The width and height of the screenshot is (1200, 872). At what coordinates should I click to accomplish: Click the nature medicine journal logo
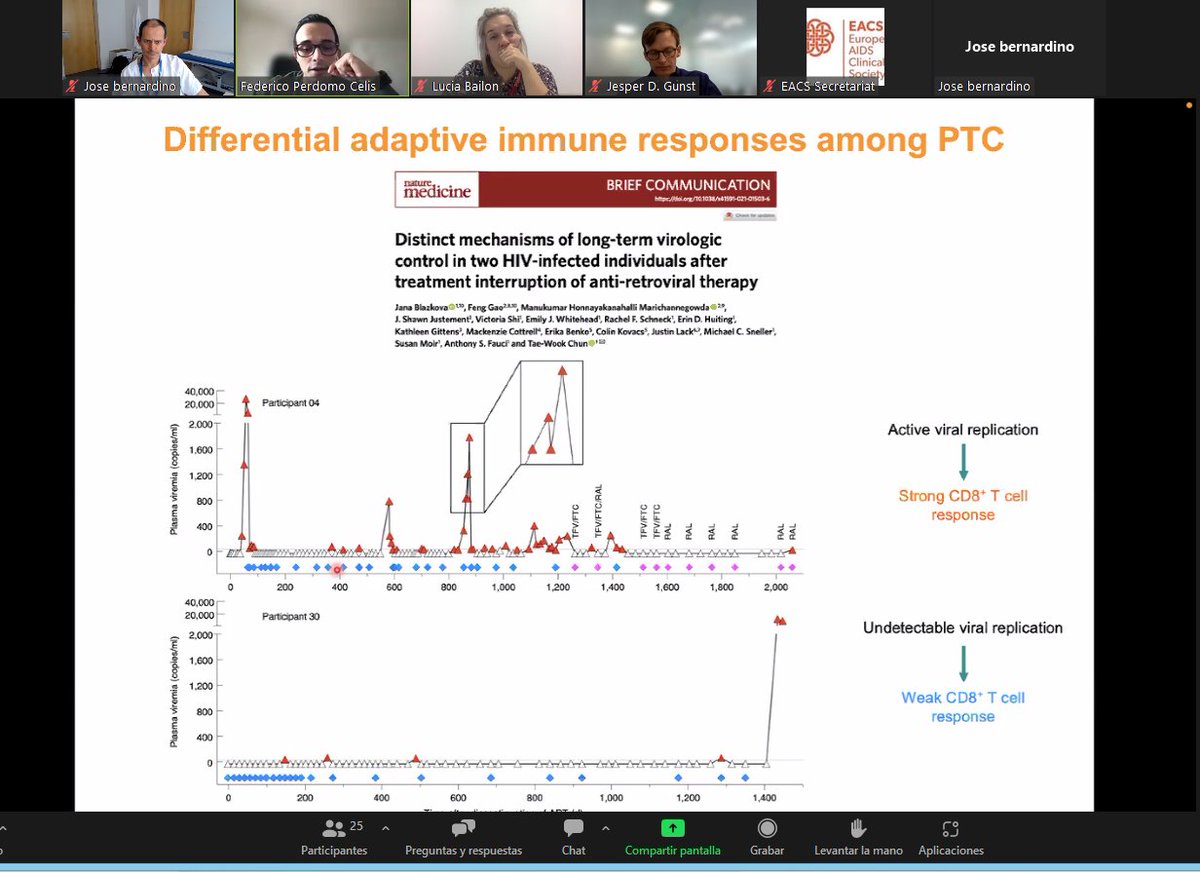(436, 189)
